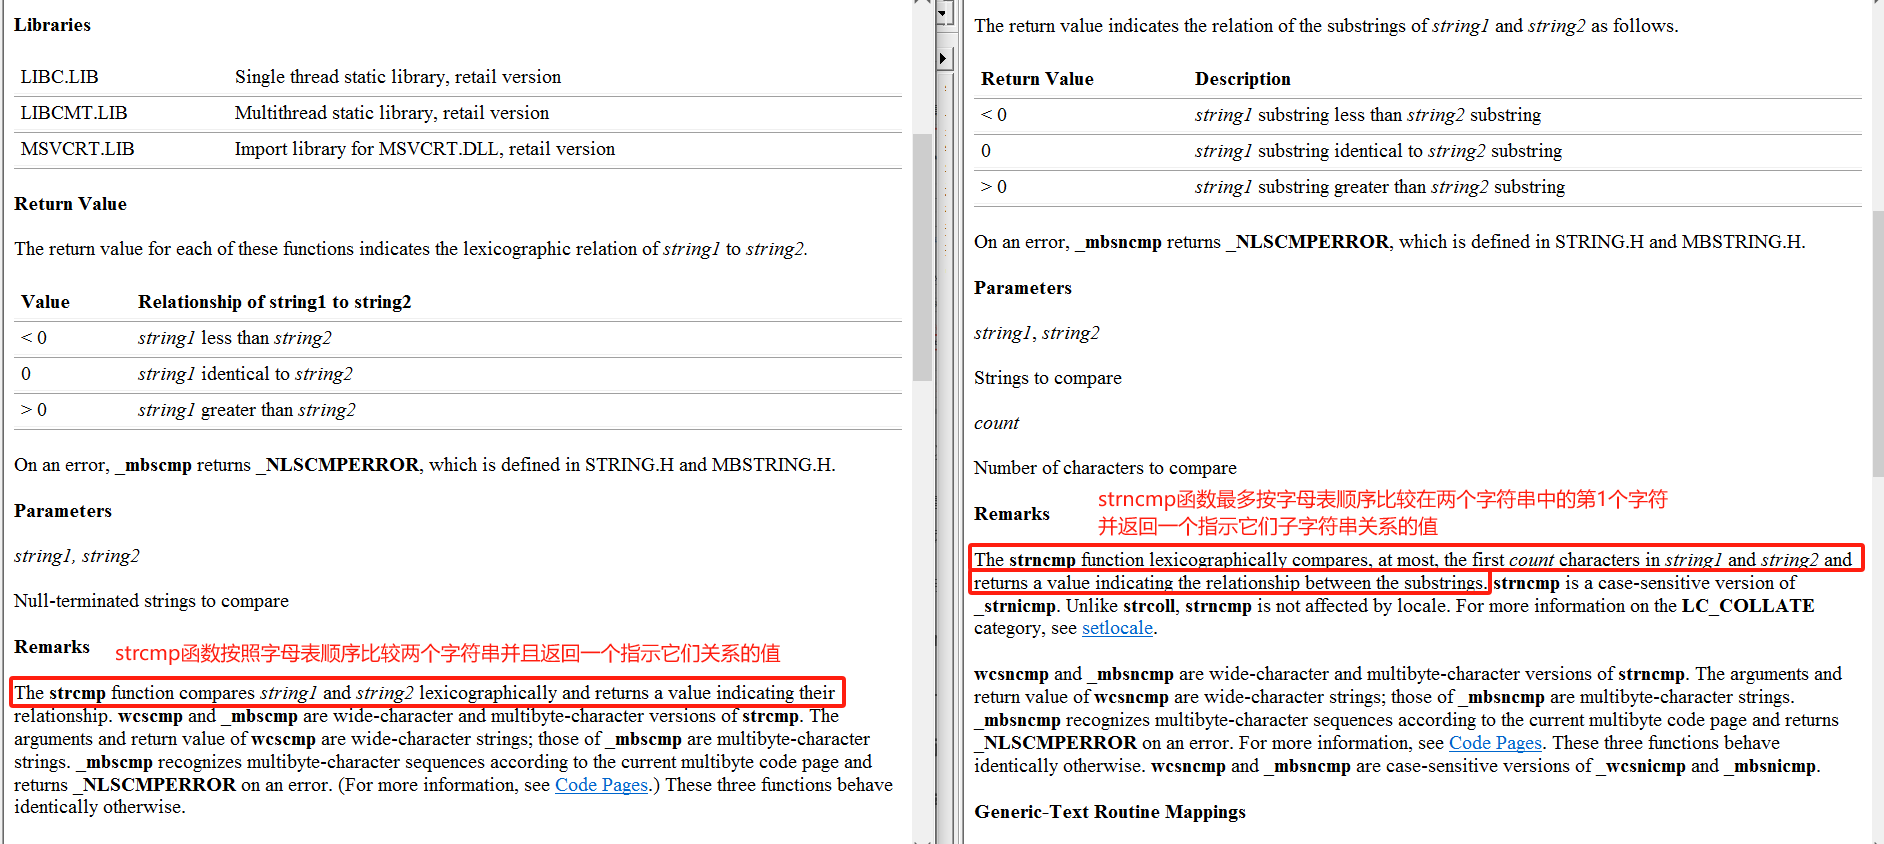Click the Return Value heading in left pane
Screen dimensions: 1884x844
(x=70, y=204)
